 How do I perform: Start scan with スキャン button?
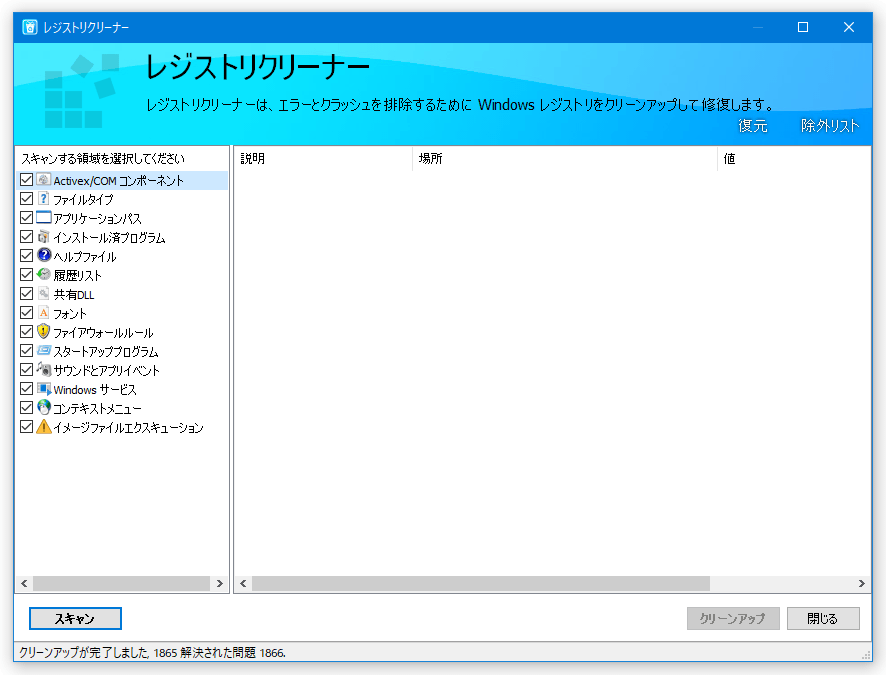75,619
